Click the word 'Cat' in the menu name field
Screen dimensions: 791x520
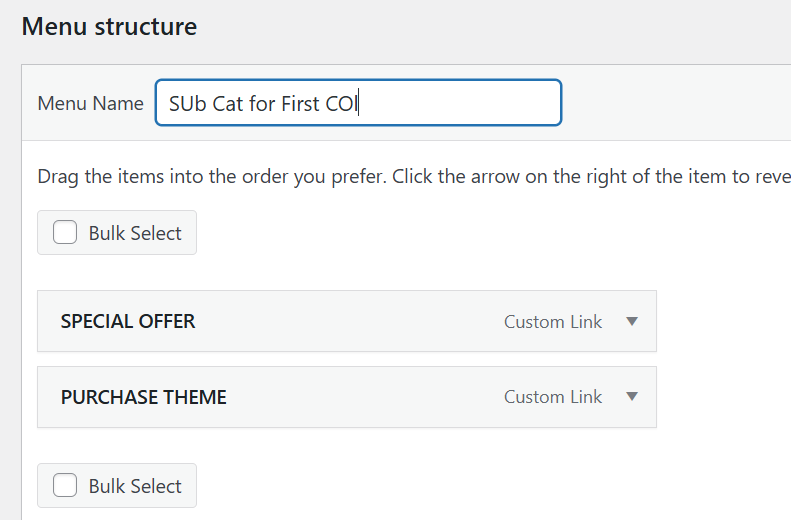(x=228, y=103)
